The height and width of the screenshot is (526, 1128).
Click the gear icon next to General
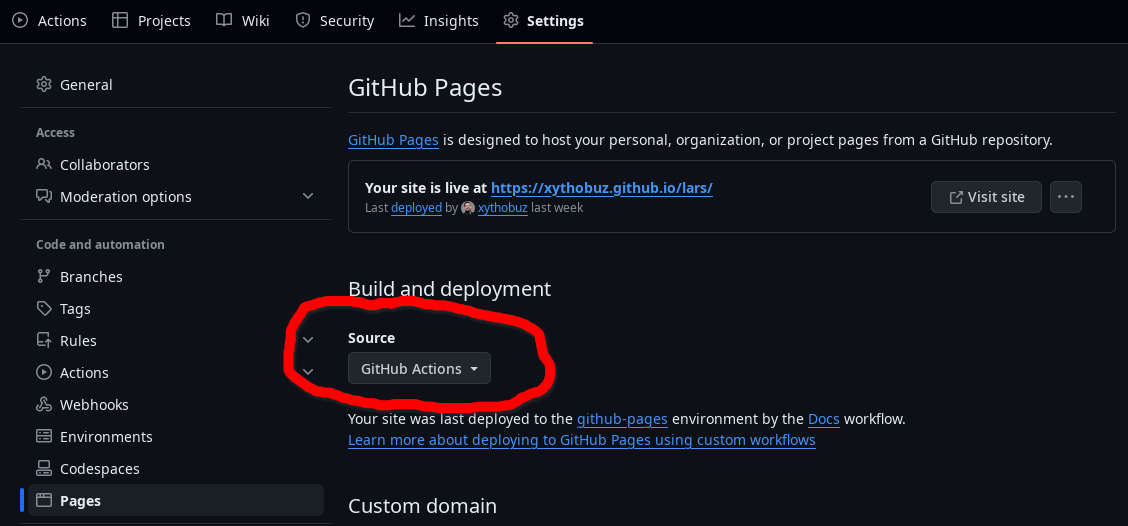(x=44, y=84)
